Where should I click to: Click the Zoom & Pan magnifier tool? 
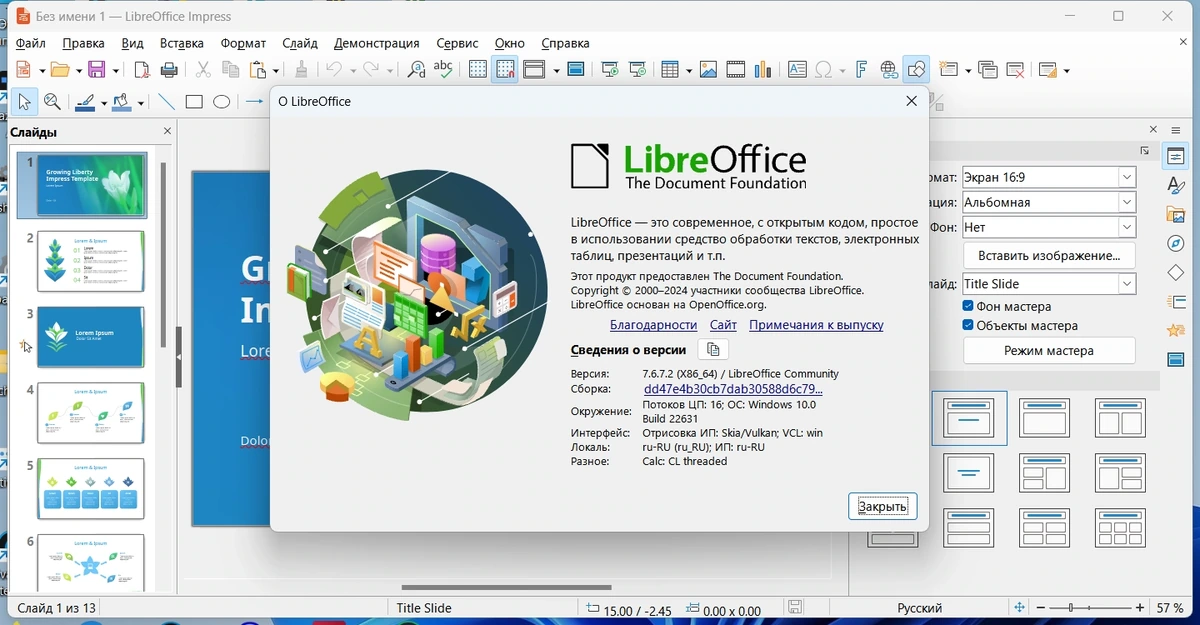(53, 102)
